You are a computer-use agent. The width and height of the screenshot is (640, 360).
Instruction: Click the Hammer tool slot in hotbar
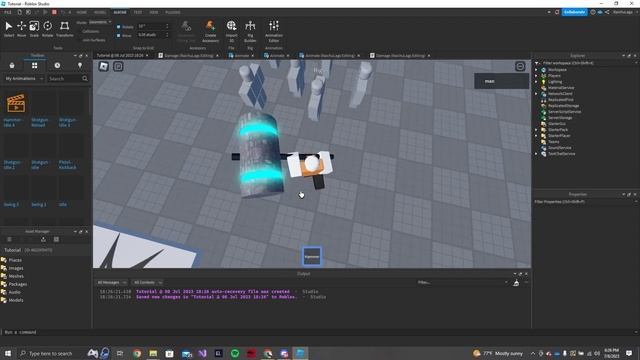click(312, 256)
